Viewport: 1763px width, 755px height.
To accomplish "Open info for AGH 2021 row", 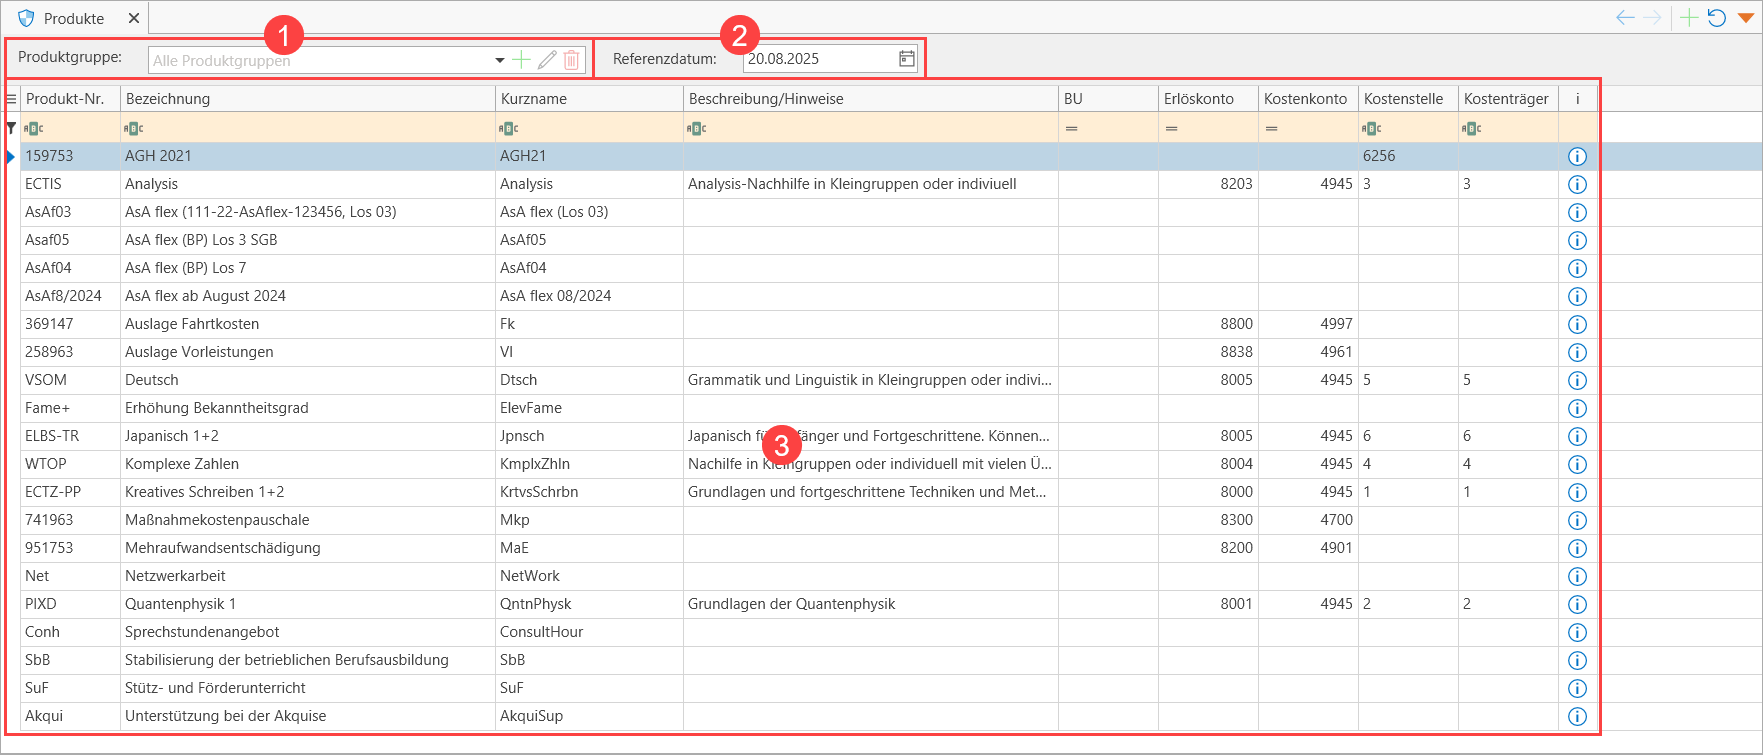I will coord(1578,156).
